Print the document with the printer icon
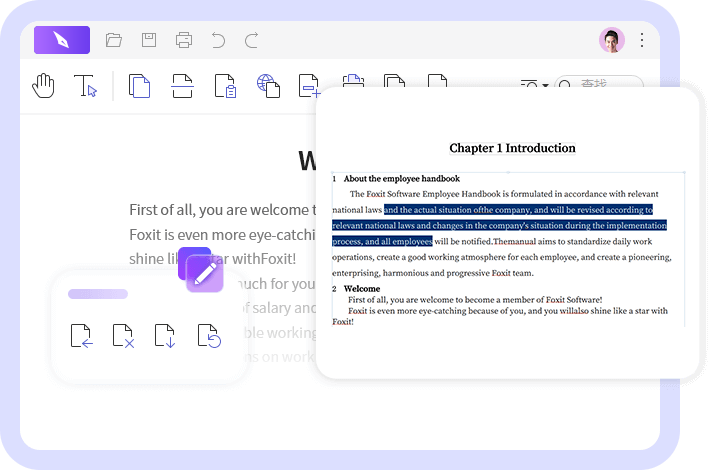This screenshot has height=470, width=711. pyautogui.click(x=184, y=40)
